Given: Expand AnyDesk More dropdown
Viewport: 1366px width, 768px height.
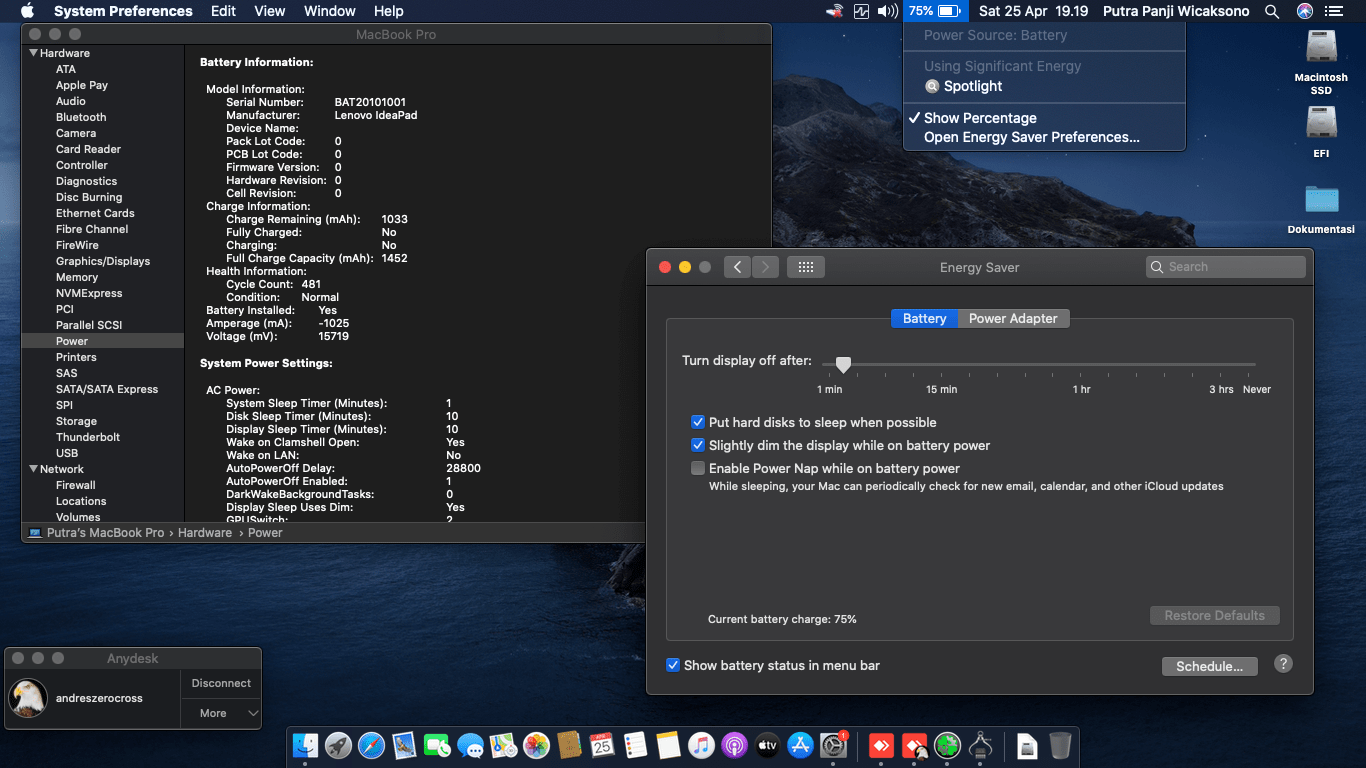Looking at the screenshot, I should point(221,713).
